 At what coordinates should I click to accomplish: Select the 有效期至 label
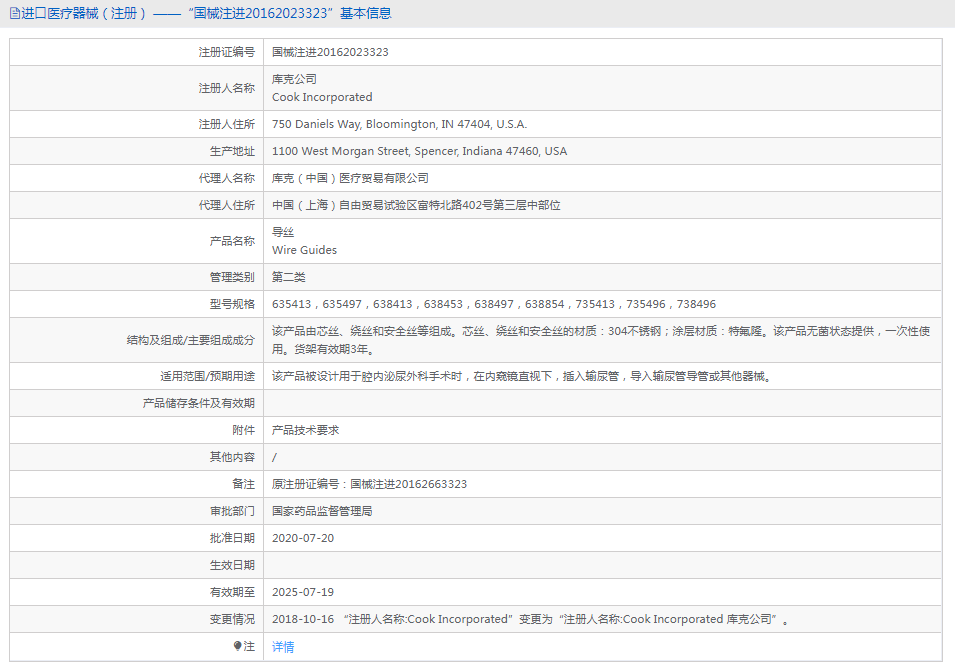[x=232, y=592]
